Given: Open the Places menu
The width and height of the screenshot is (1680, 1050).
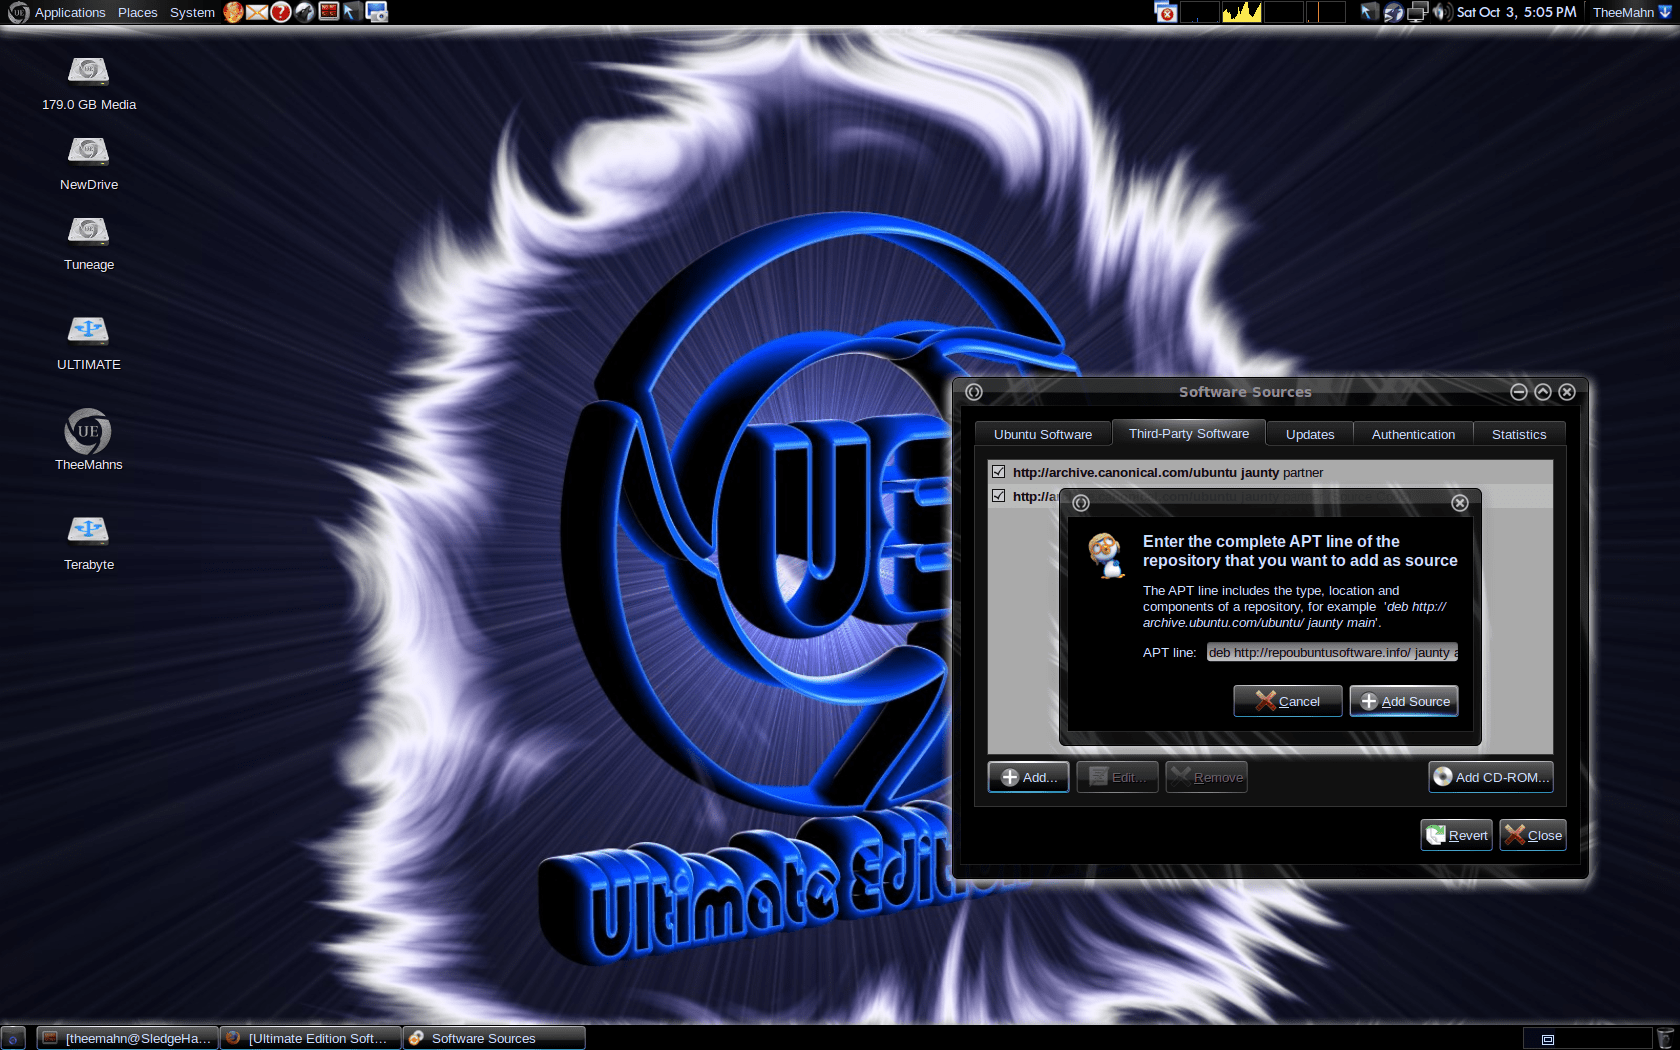Looking at the screenshot, I should tap(138, 12).
